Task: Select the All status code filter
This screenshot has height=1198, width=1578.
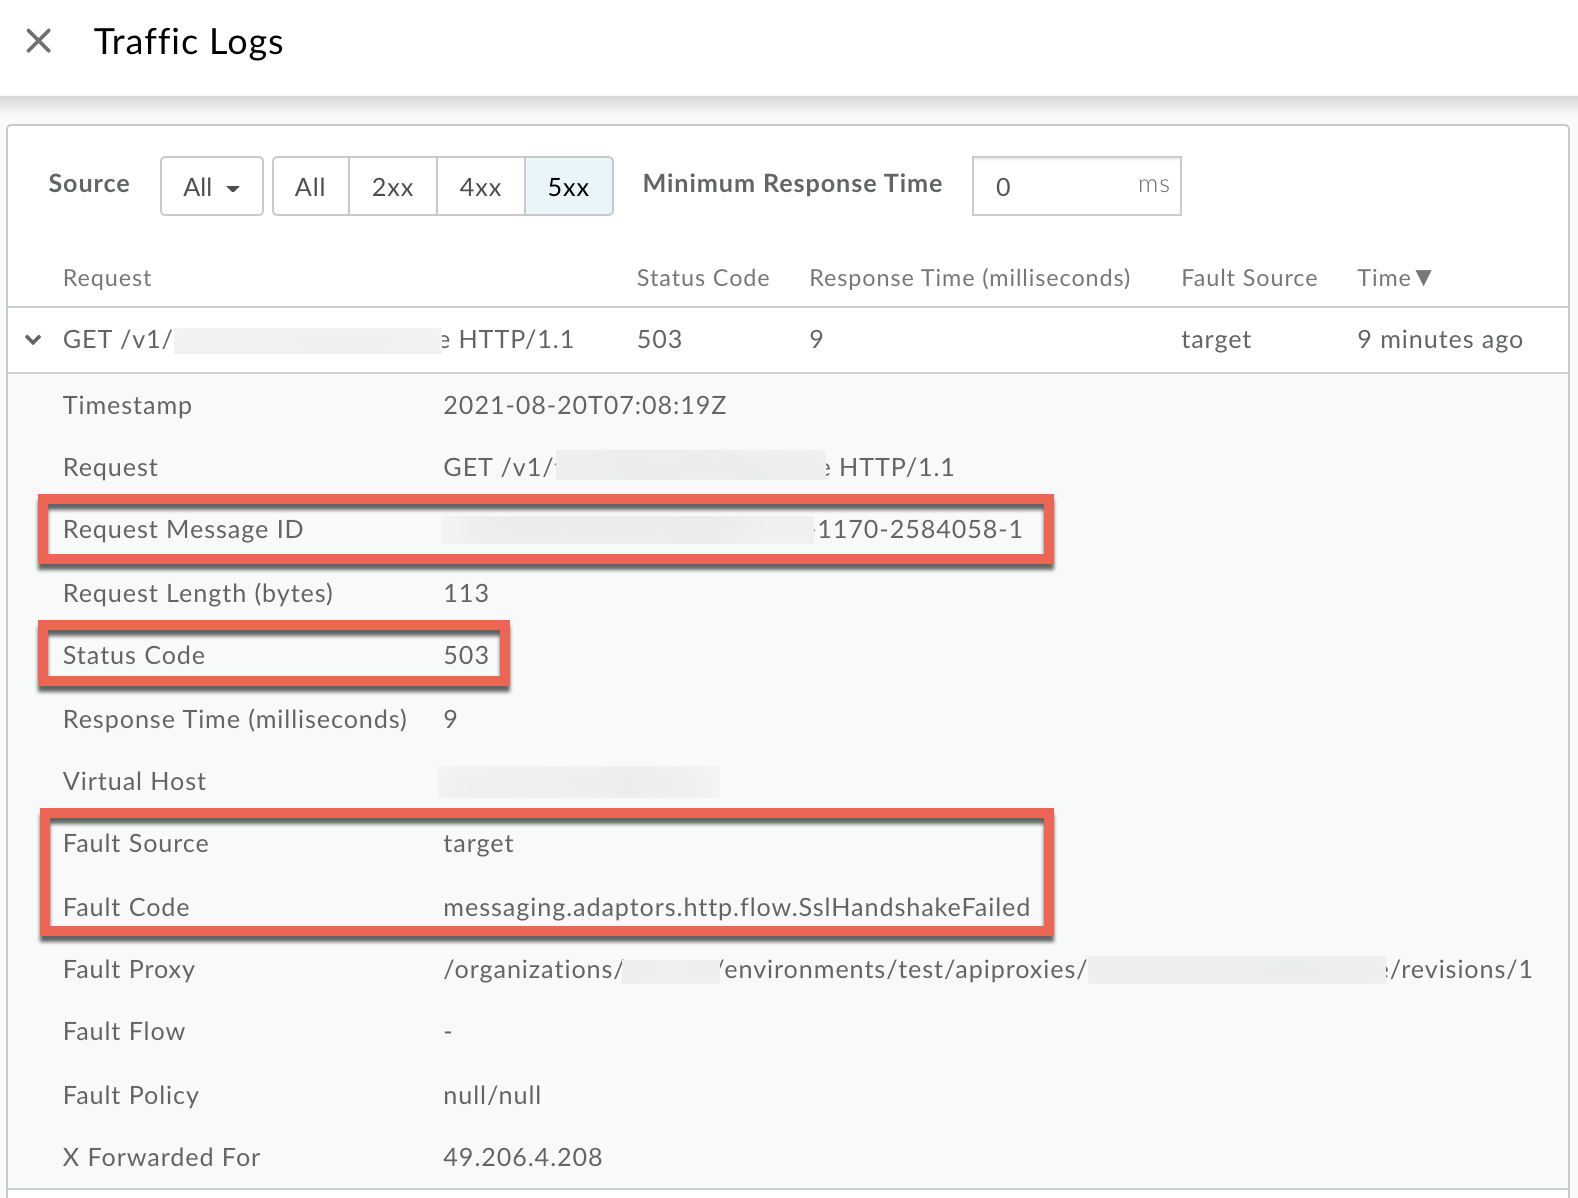Action: (x=310, y=186)
